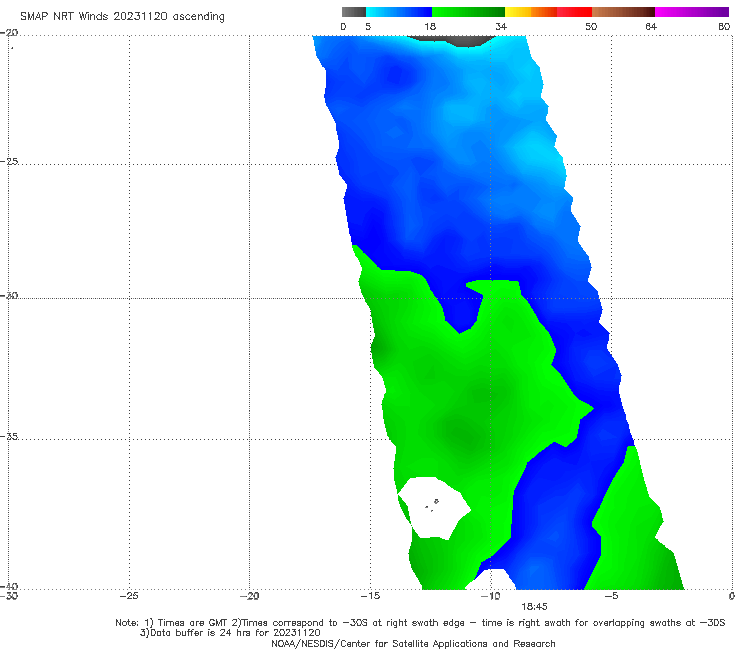
Task: Select the cyan-to-blue 5–18 color bar segment
Action: pos(399,12)
